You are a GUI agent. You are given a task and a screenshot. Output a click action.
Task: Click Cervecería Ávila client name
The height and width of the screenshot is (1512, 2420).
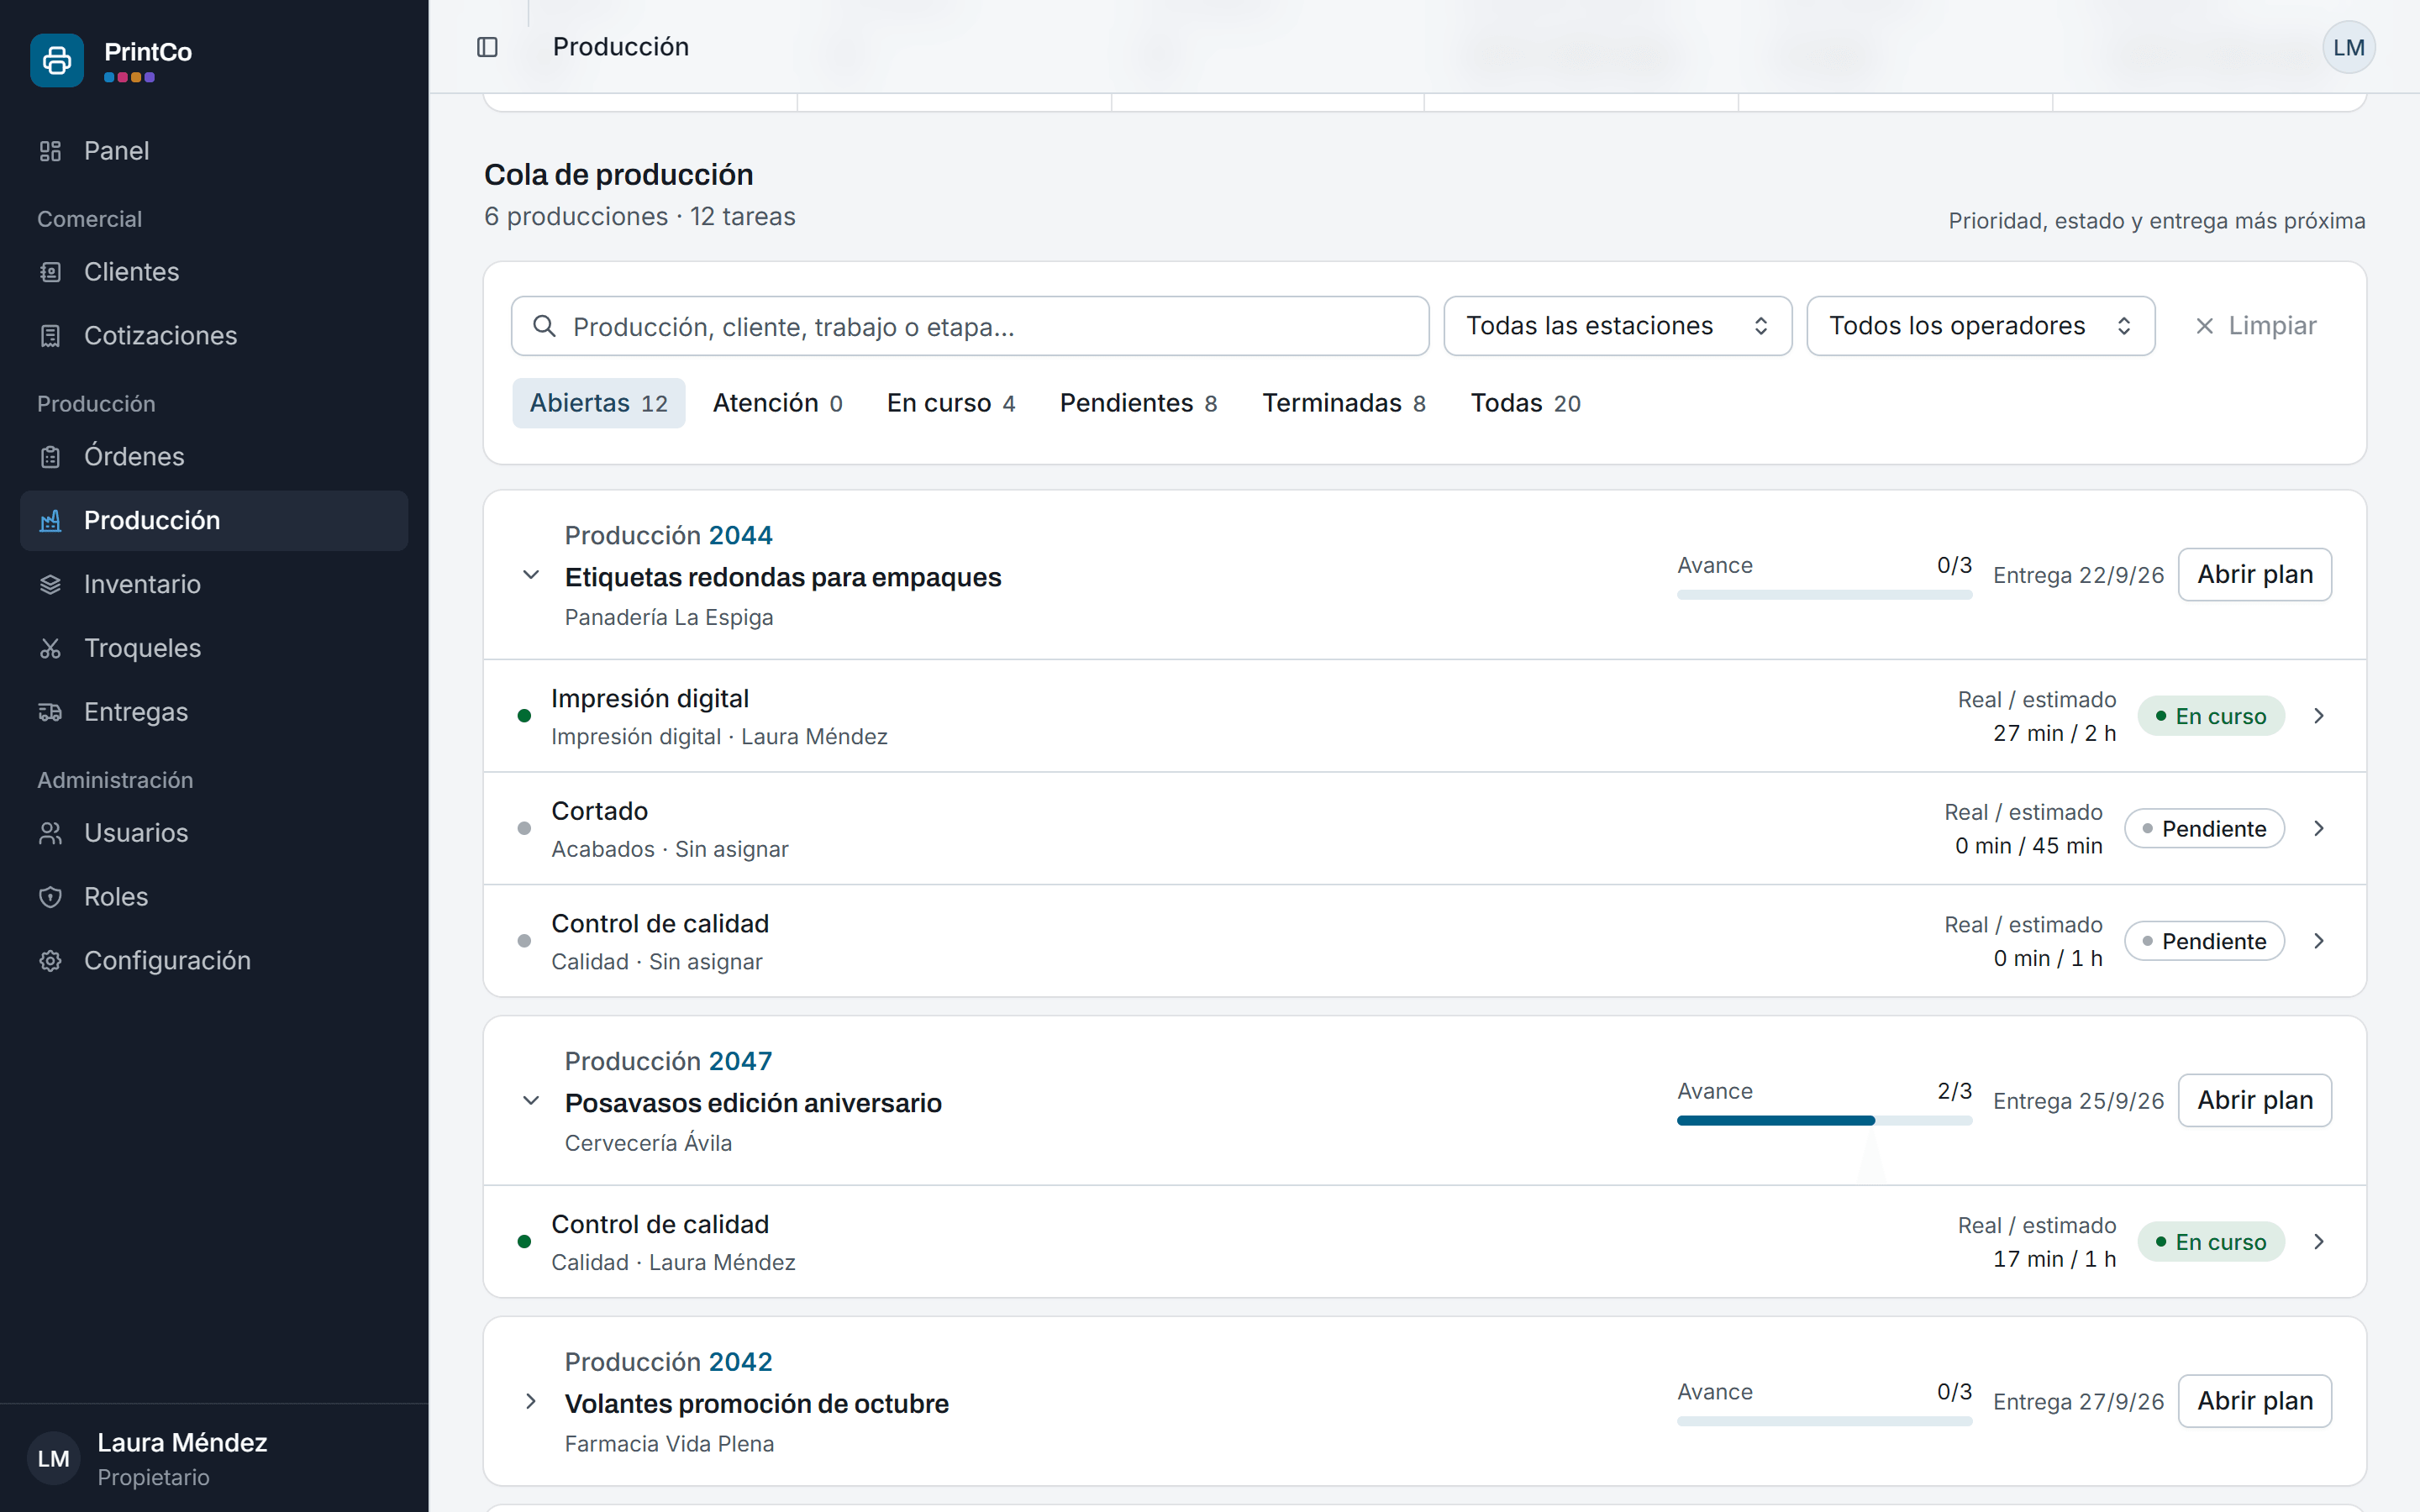pos(648,1143)
